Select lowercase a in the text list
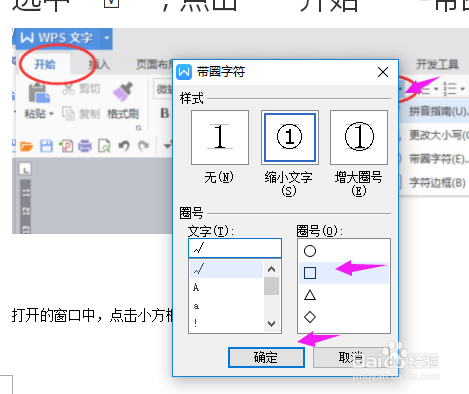Viewport: 469px width, 394px height. pyautogui.click(x=226, y=306)
